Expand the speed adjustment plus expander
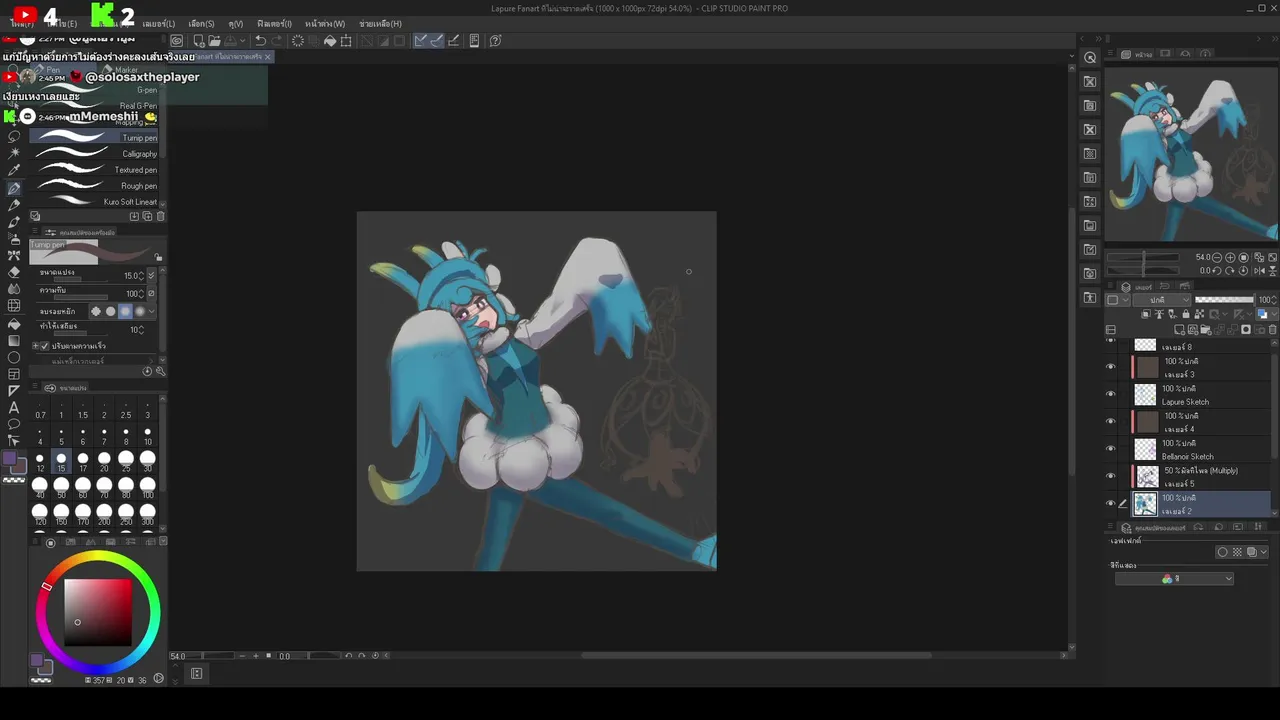Image resolution: width=1280 pixels, height=720 pixels. click(35, 346)
